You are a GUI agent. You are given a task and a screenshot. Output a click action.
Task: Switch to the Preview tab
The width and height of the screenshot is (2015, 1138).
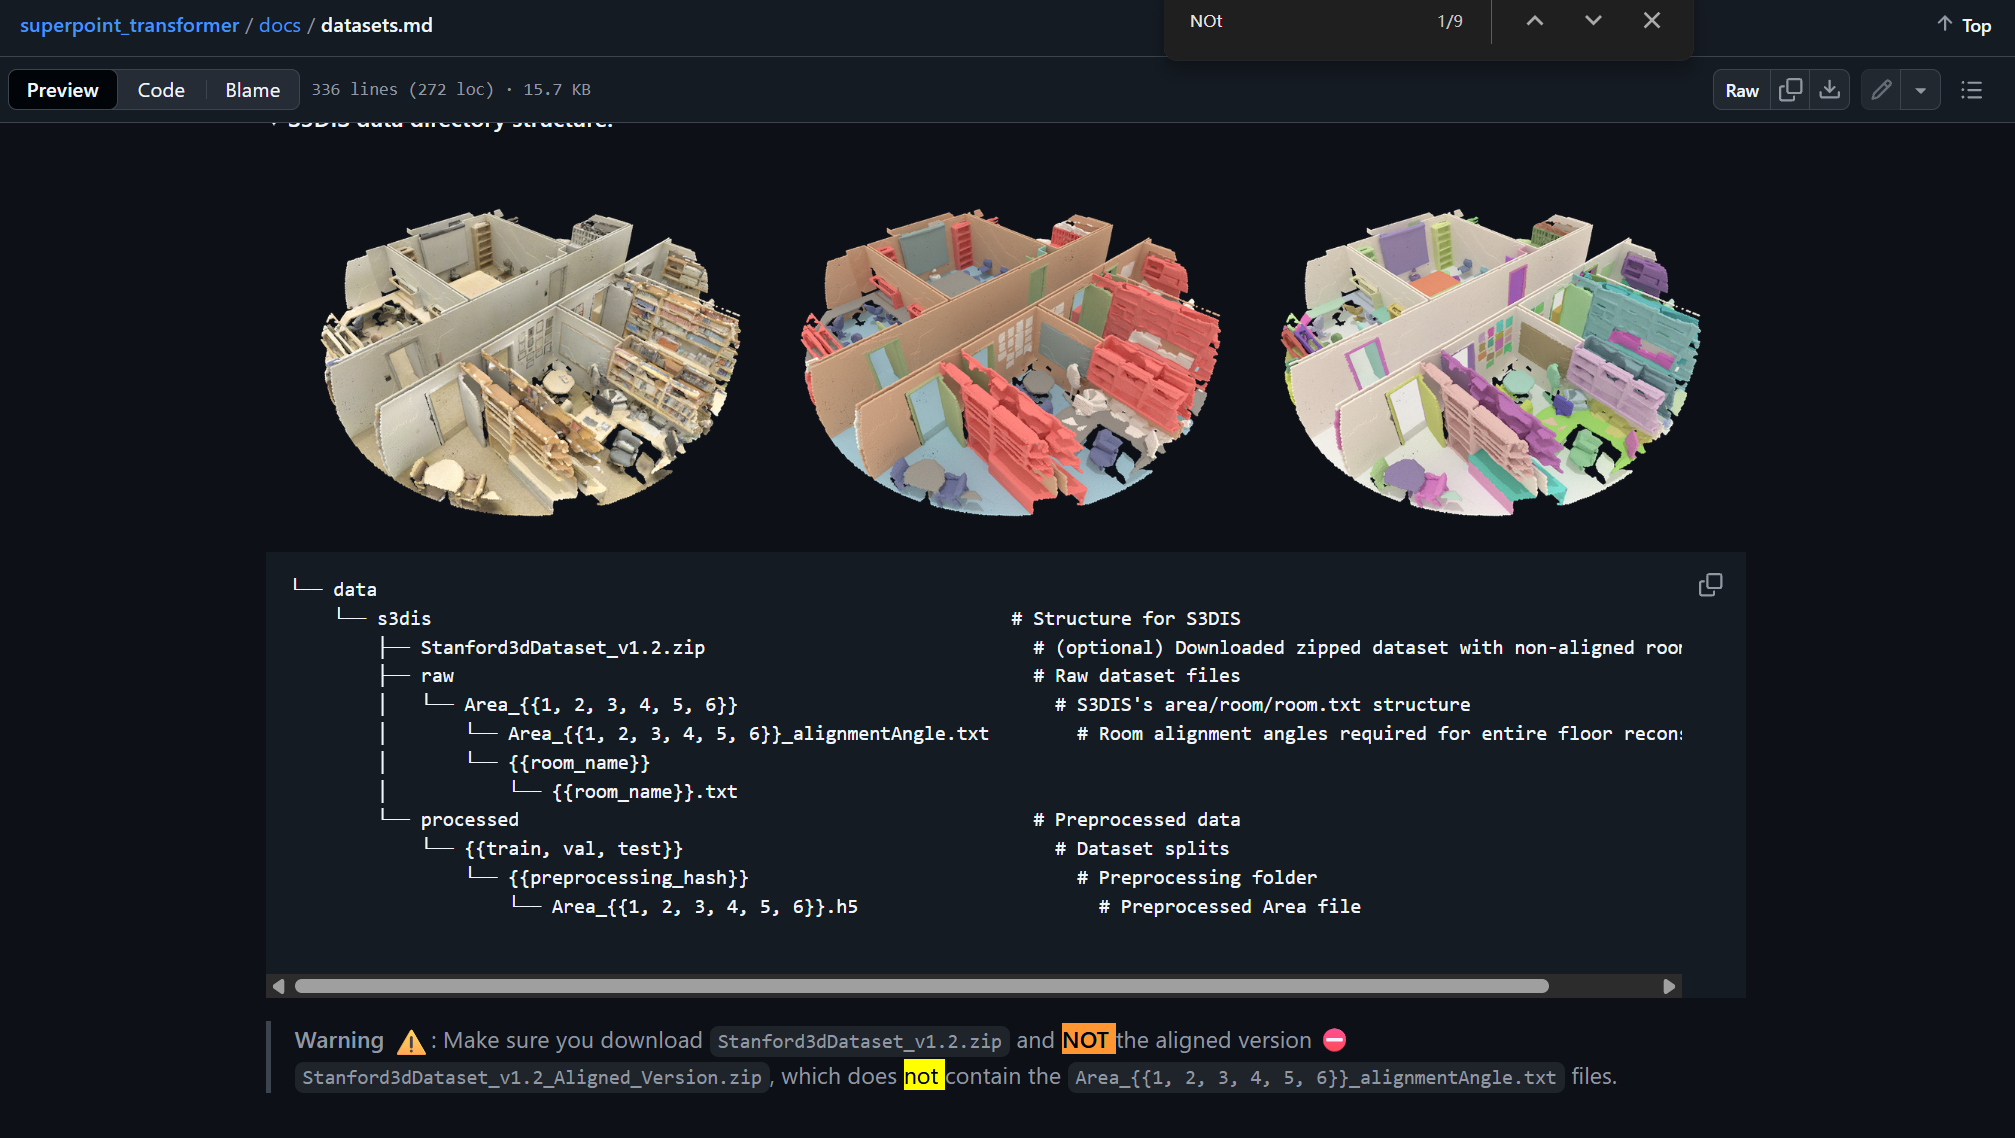tap(63, 90)
